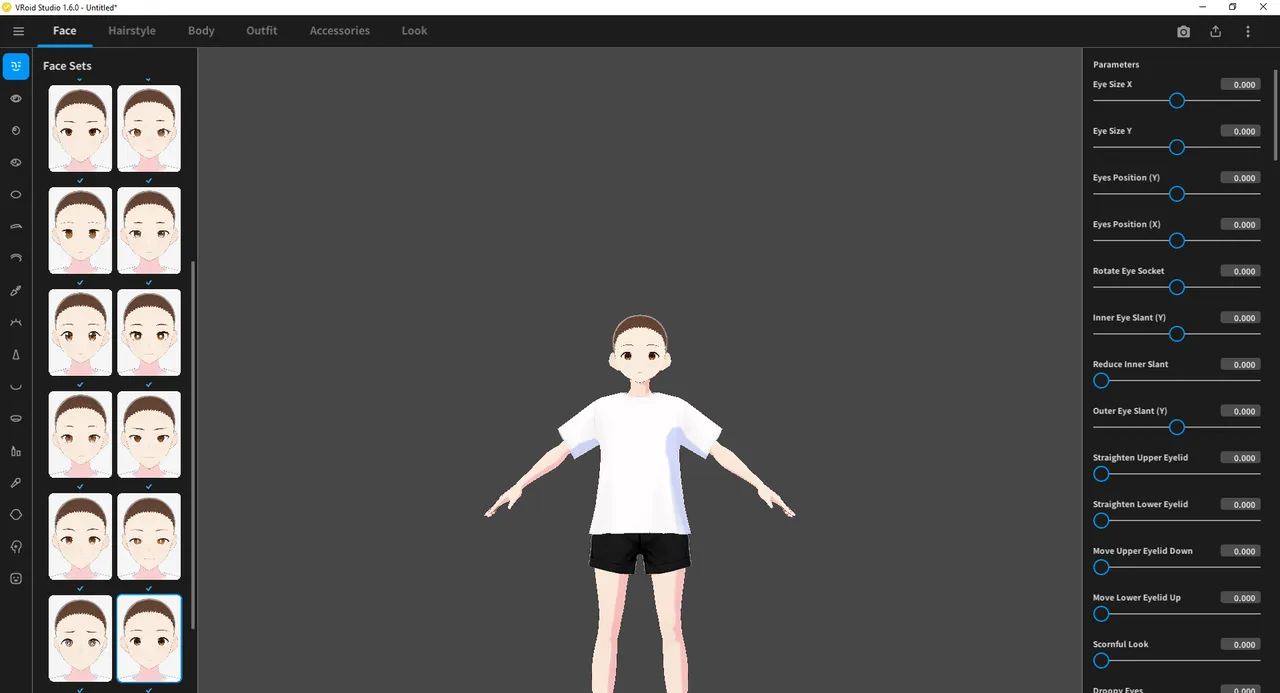
Task: Open the Nose category icon
Action: pyautogui.click(x=16, y=355)
